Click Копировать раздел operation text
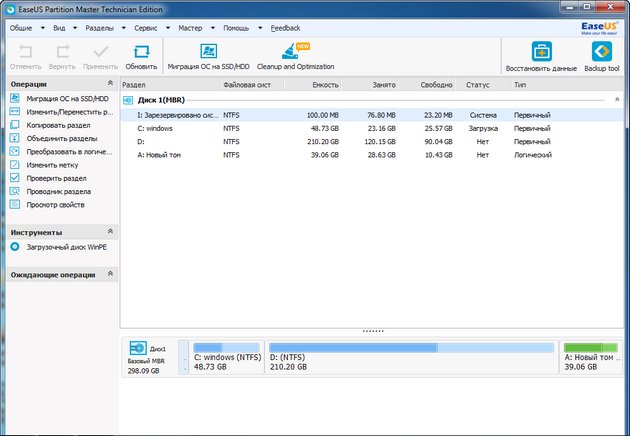The width and height of the screenshot is (630, 436). (x=58, y=125)
